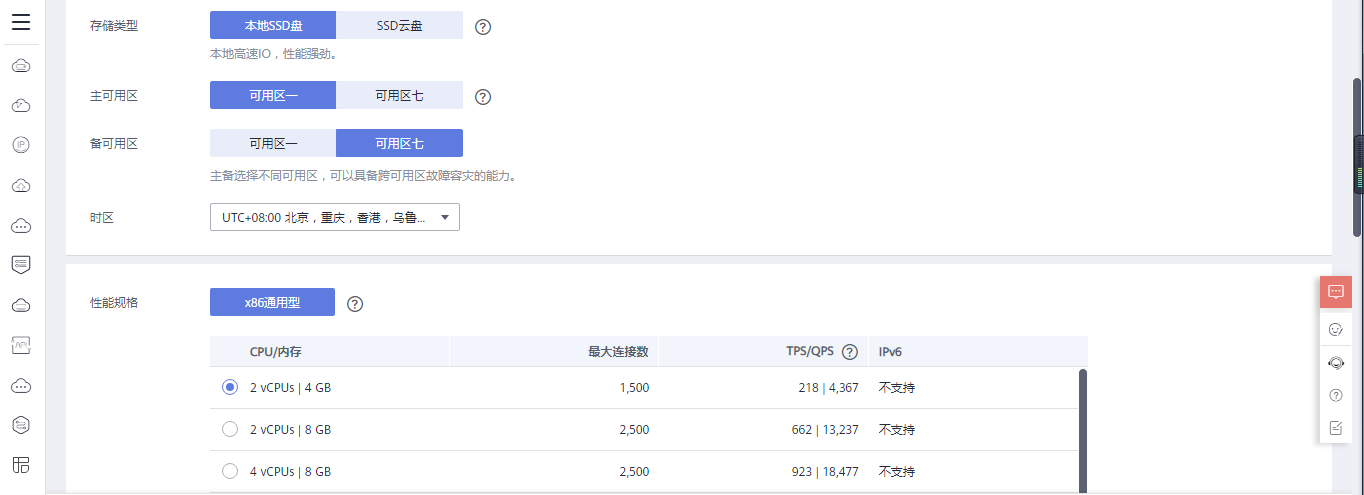Set 主可用区 to 可用区七
The image size is (1364, 495).
click(x=399, y=96)
